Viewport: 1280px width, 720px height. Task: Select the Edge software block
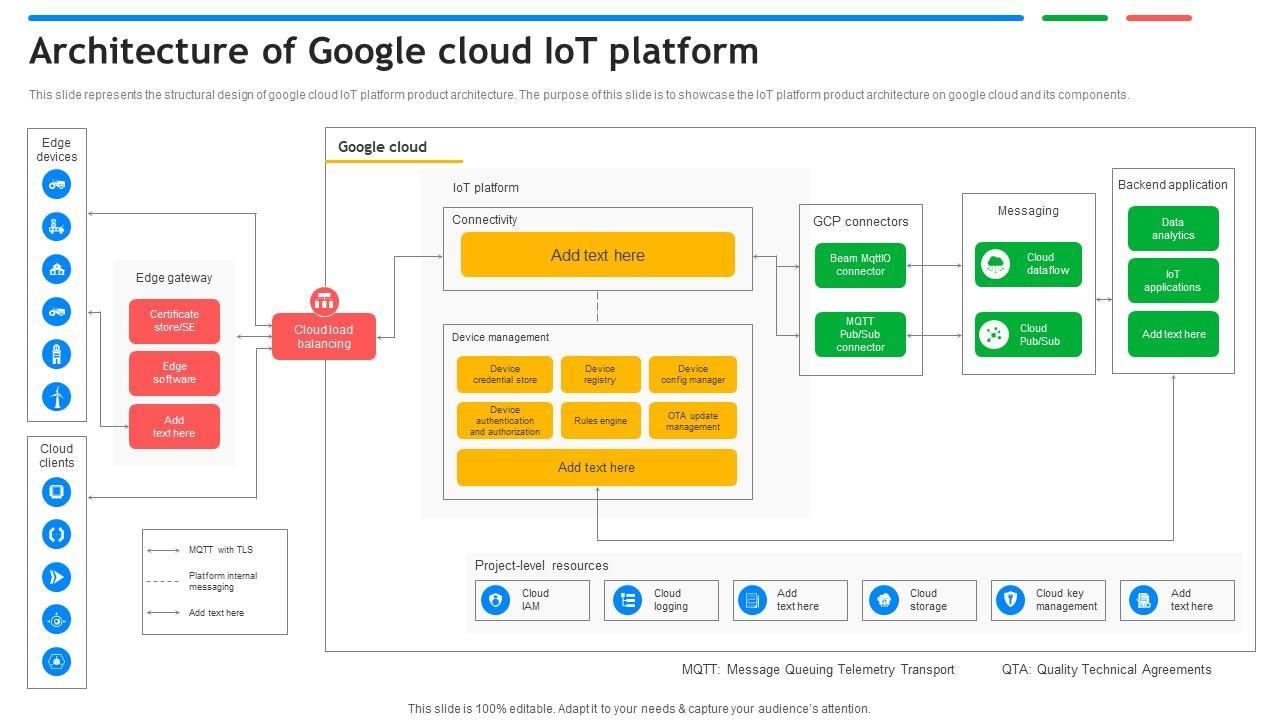pos(174,373)
